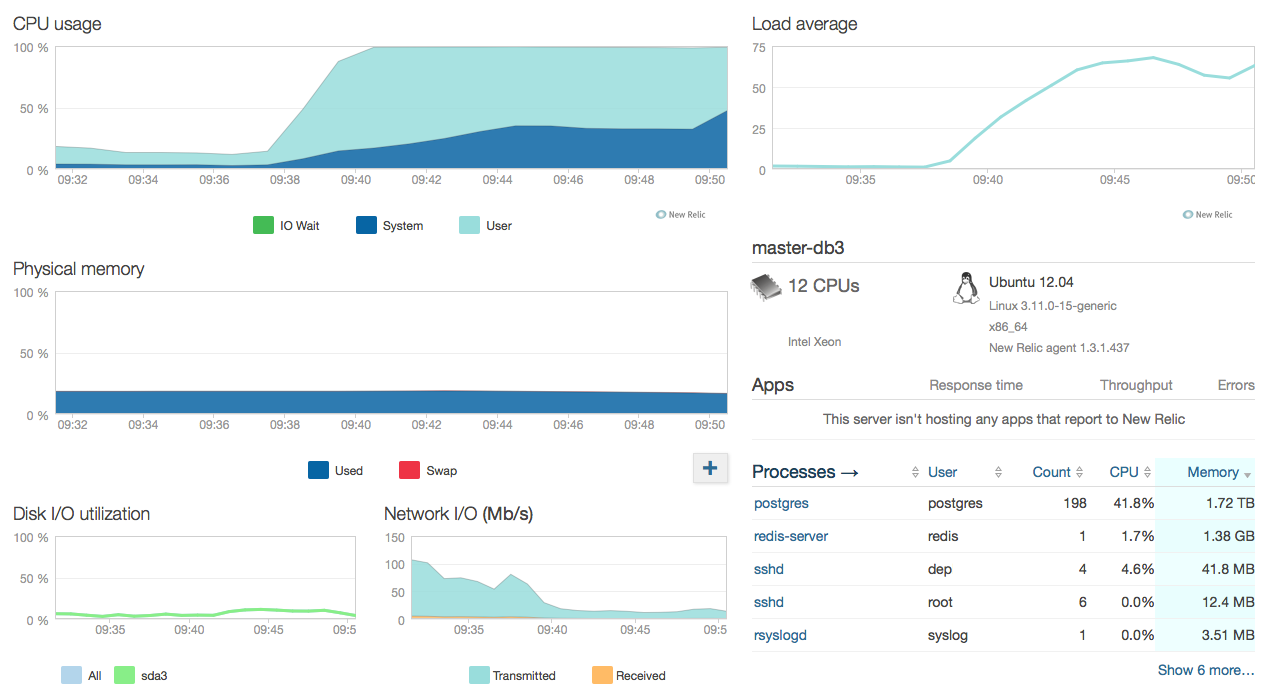
Task: Open the postgres process link
Action: 781,503
